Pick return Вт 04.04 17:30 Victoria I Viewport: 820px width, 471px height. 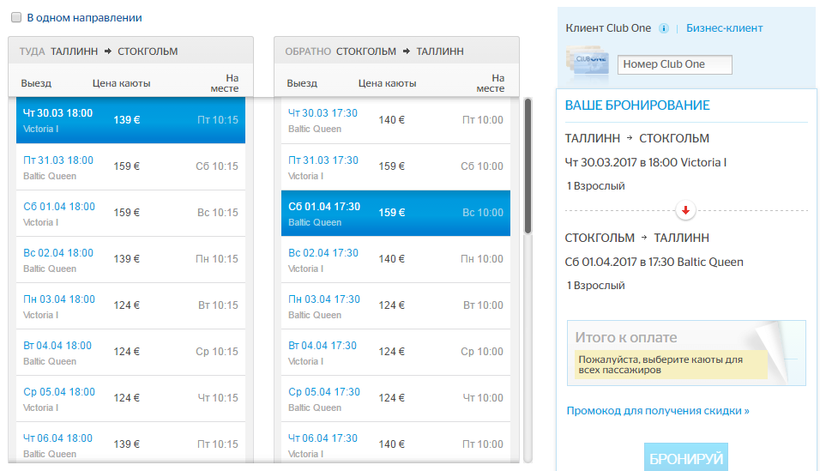click(395, 351)
